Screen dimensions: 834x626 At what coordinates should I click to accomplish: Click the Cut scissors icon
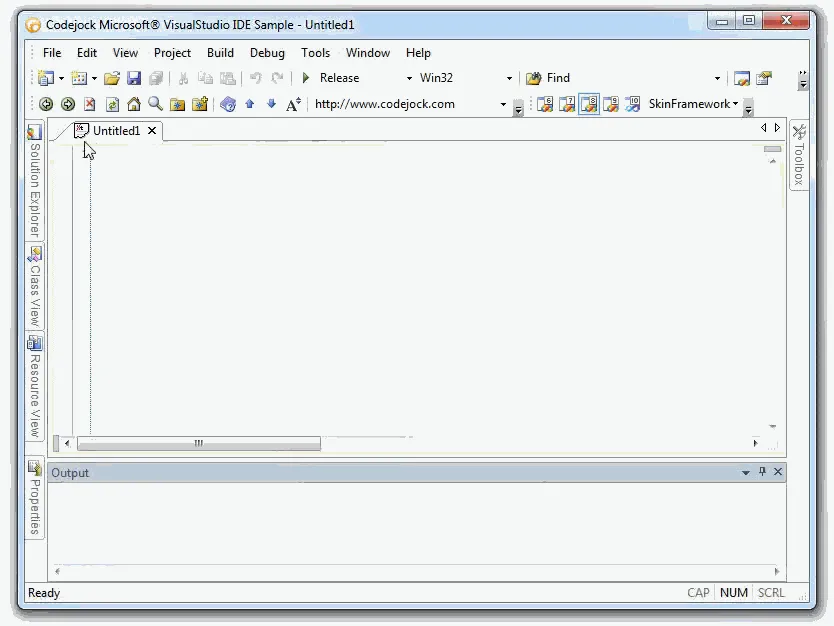click(184, 78)
